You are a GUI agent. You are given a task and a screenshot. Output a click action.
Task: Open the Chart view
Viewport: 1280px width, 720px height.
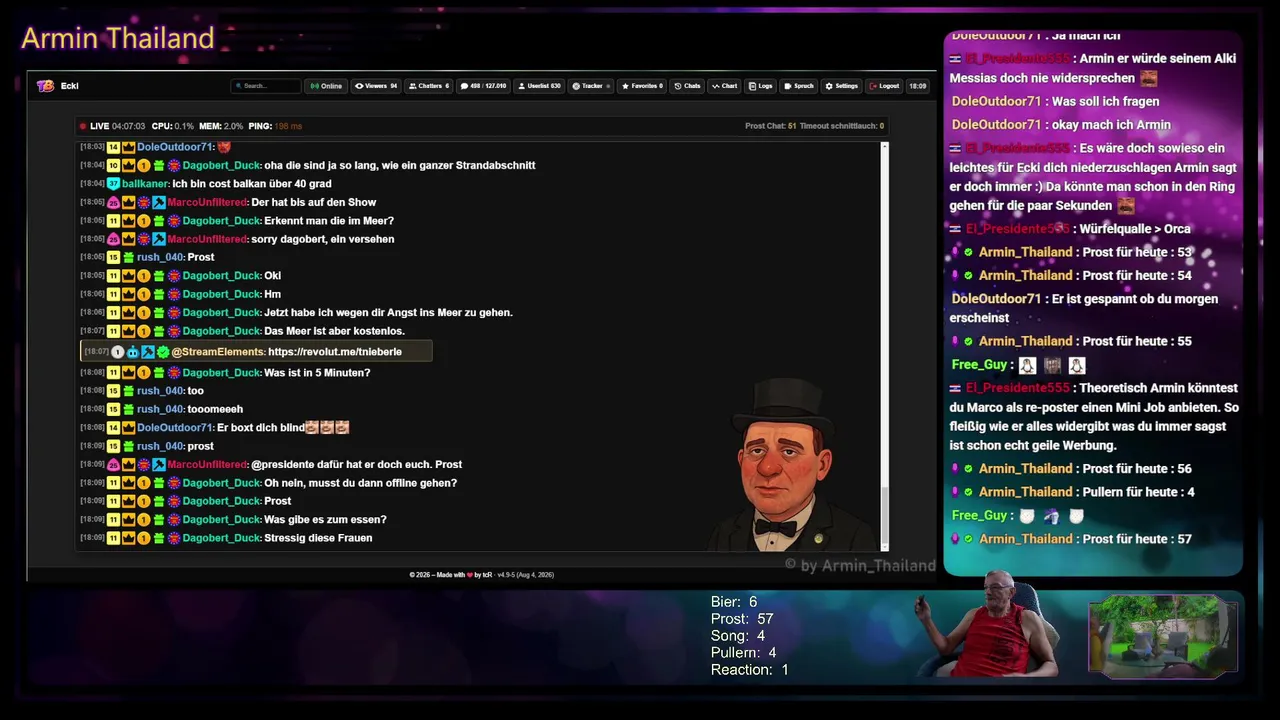pos(725,86)
